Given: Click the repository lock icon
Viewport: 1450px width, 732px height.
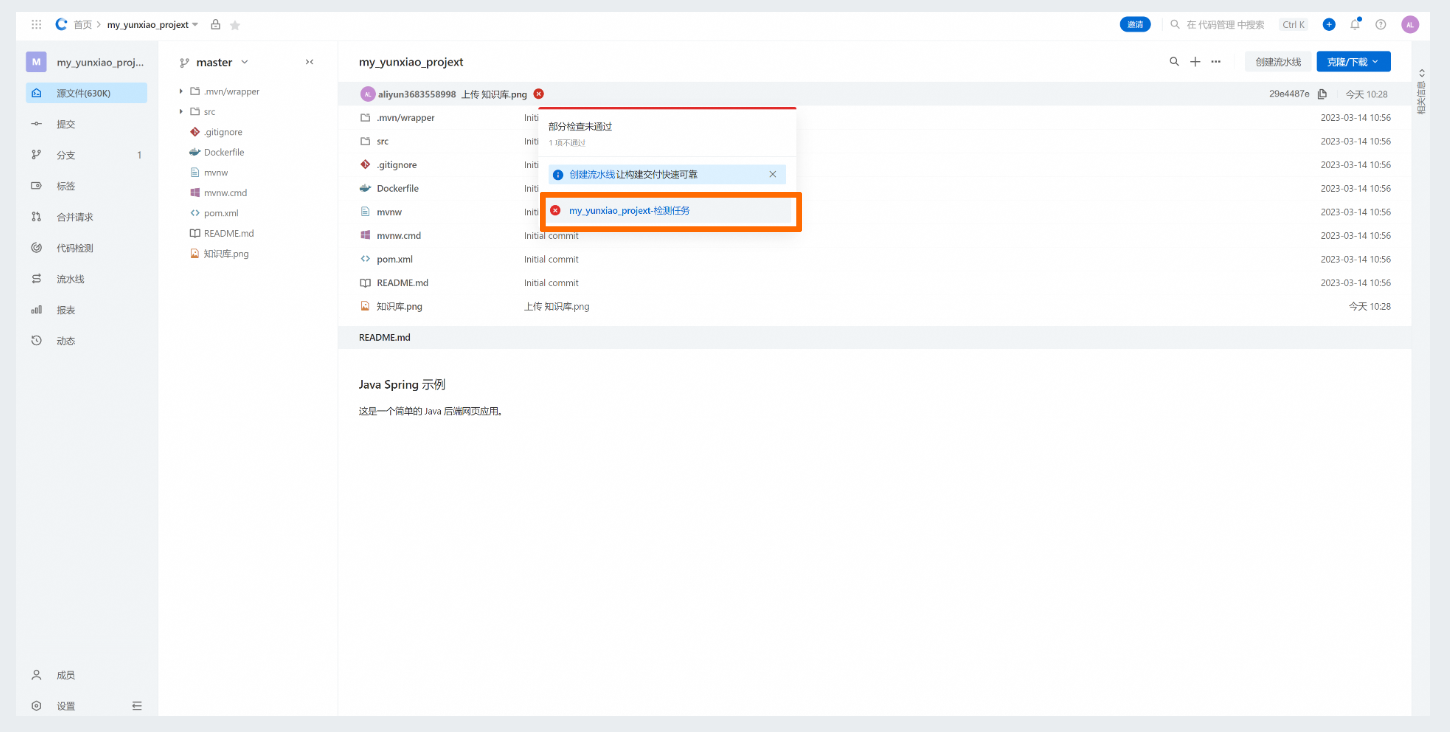Looking at the screenshot, I should click(x=215, y=24).
